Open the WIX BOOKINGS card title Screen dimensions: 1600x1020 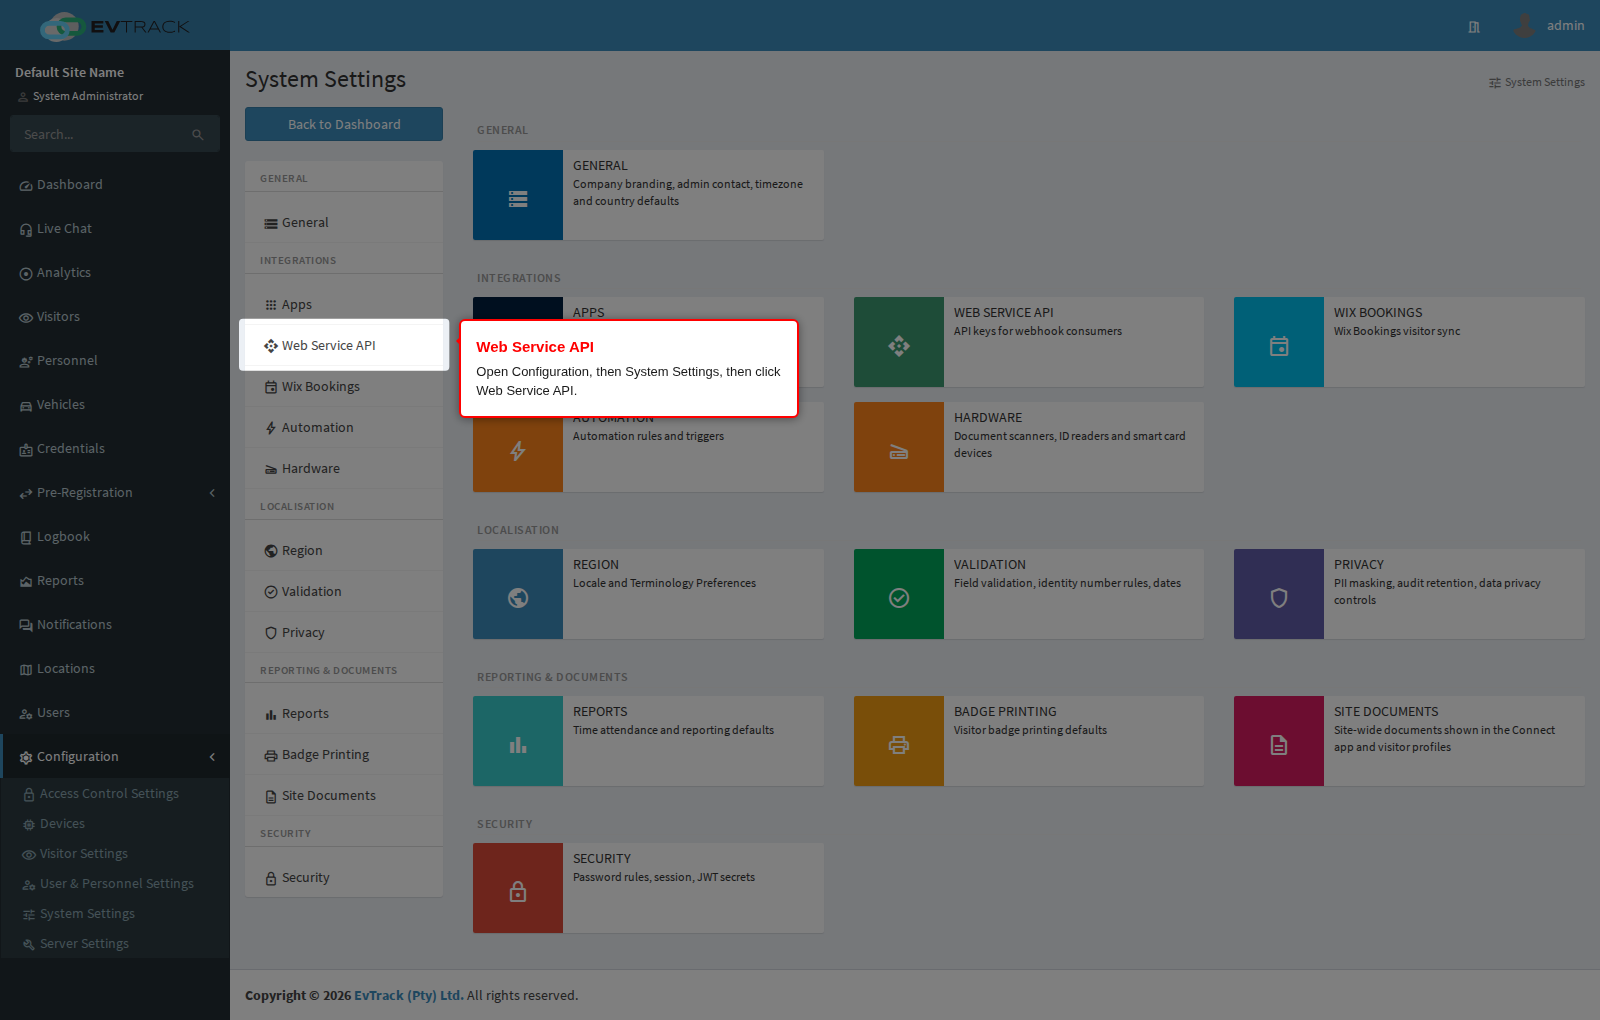(1378, 313)
